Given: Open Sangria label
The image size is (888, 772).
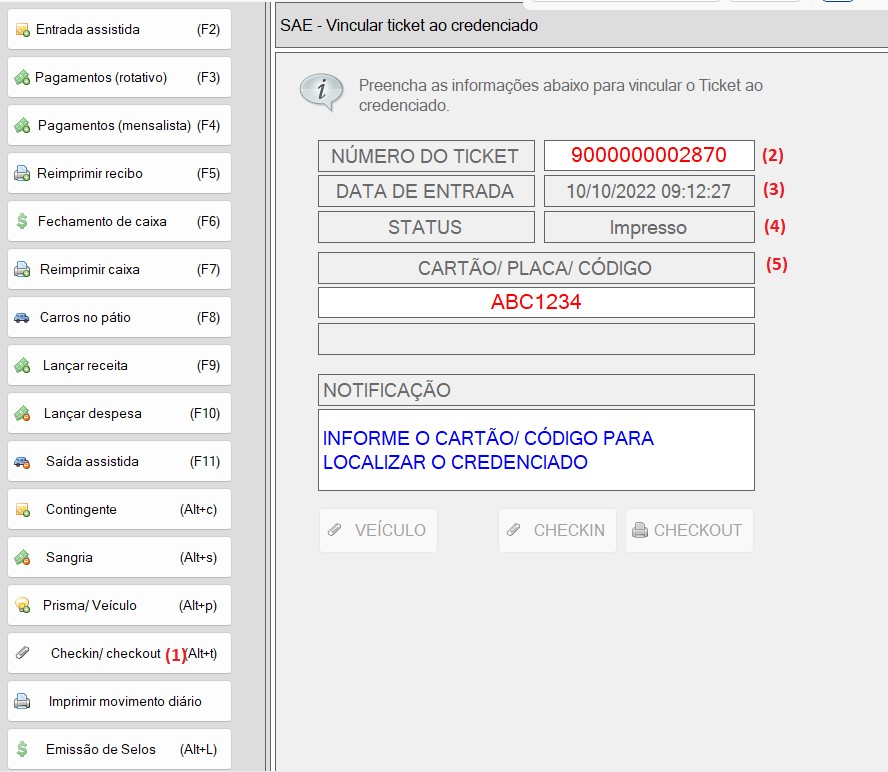Looking at the screenshot, I should 69,558.
